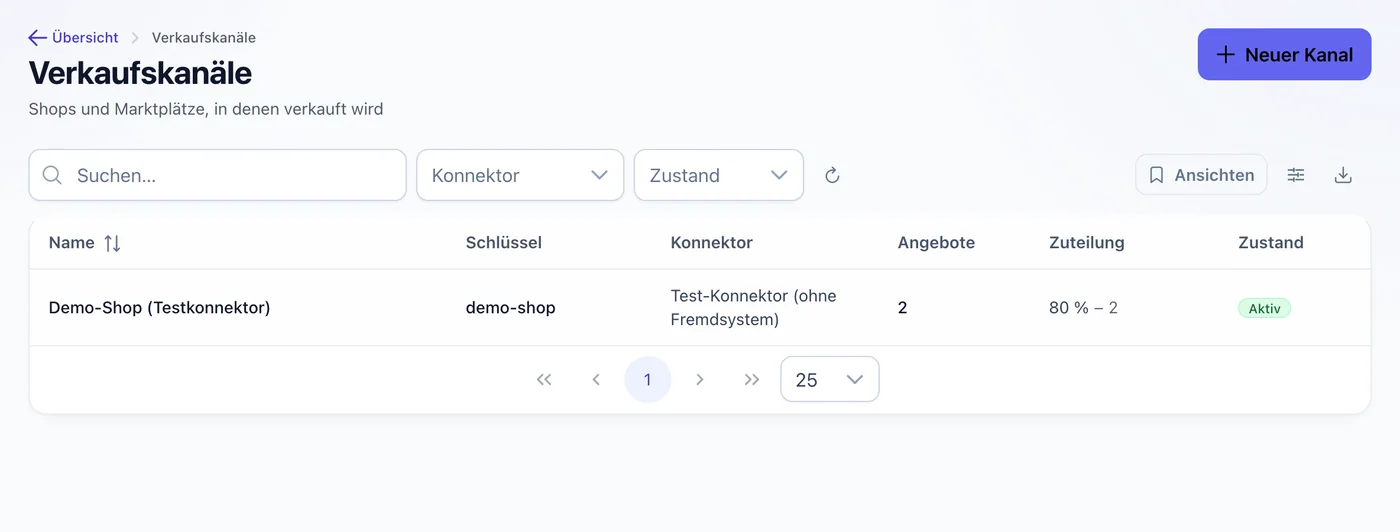Screen dimensions: 1400x532
Task: Toggle the Name column sort arrows
Action: pos(112,243)
